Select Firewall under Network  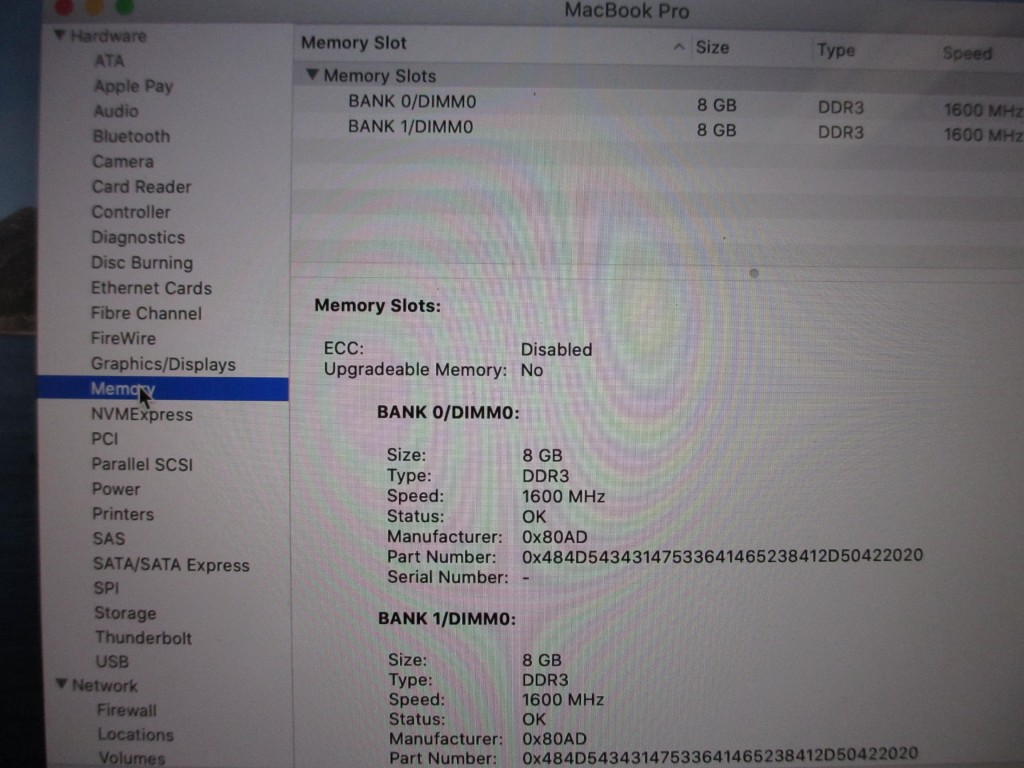pos(127,710)
